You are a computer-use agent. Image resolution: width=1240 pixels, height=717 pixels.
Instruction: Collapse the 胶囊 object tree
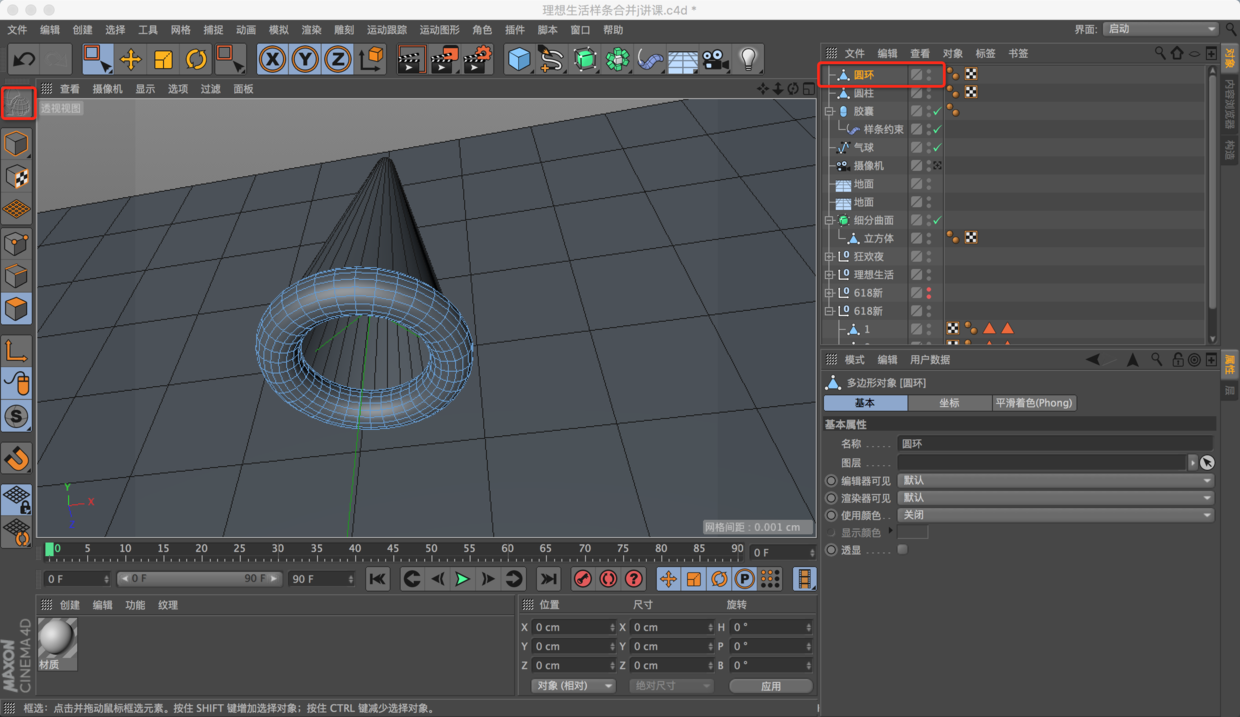(829, 112)
